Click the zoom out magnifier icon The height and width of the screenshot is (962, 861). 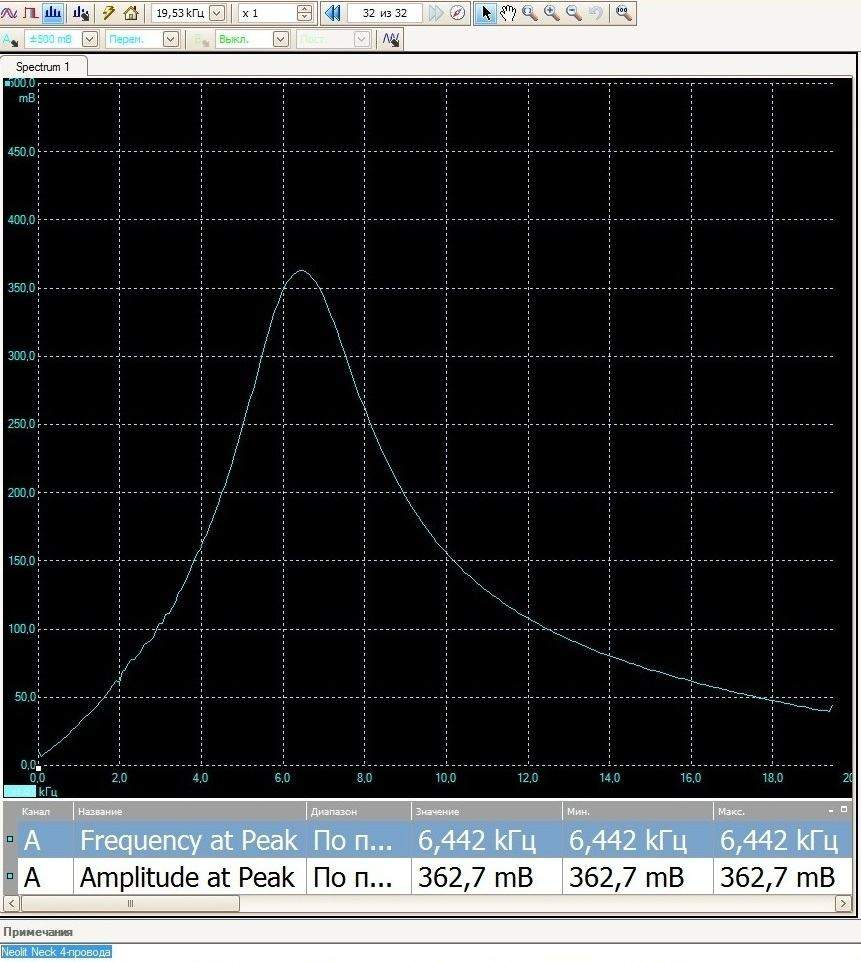coord(574,13)
